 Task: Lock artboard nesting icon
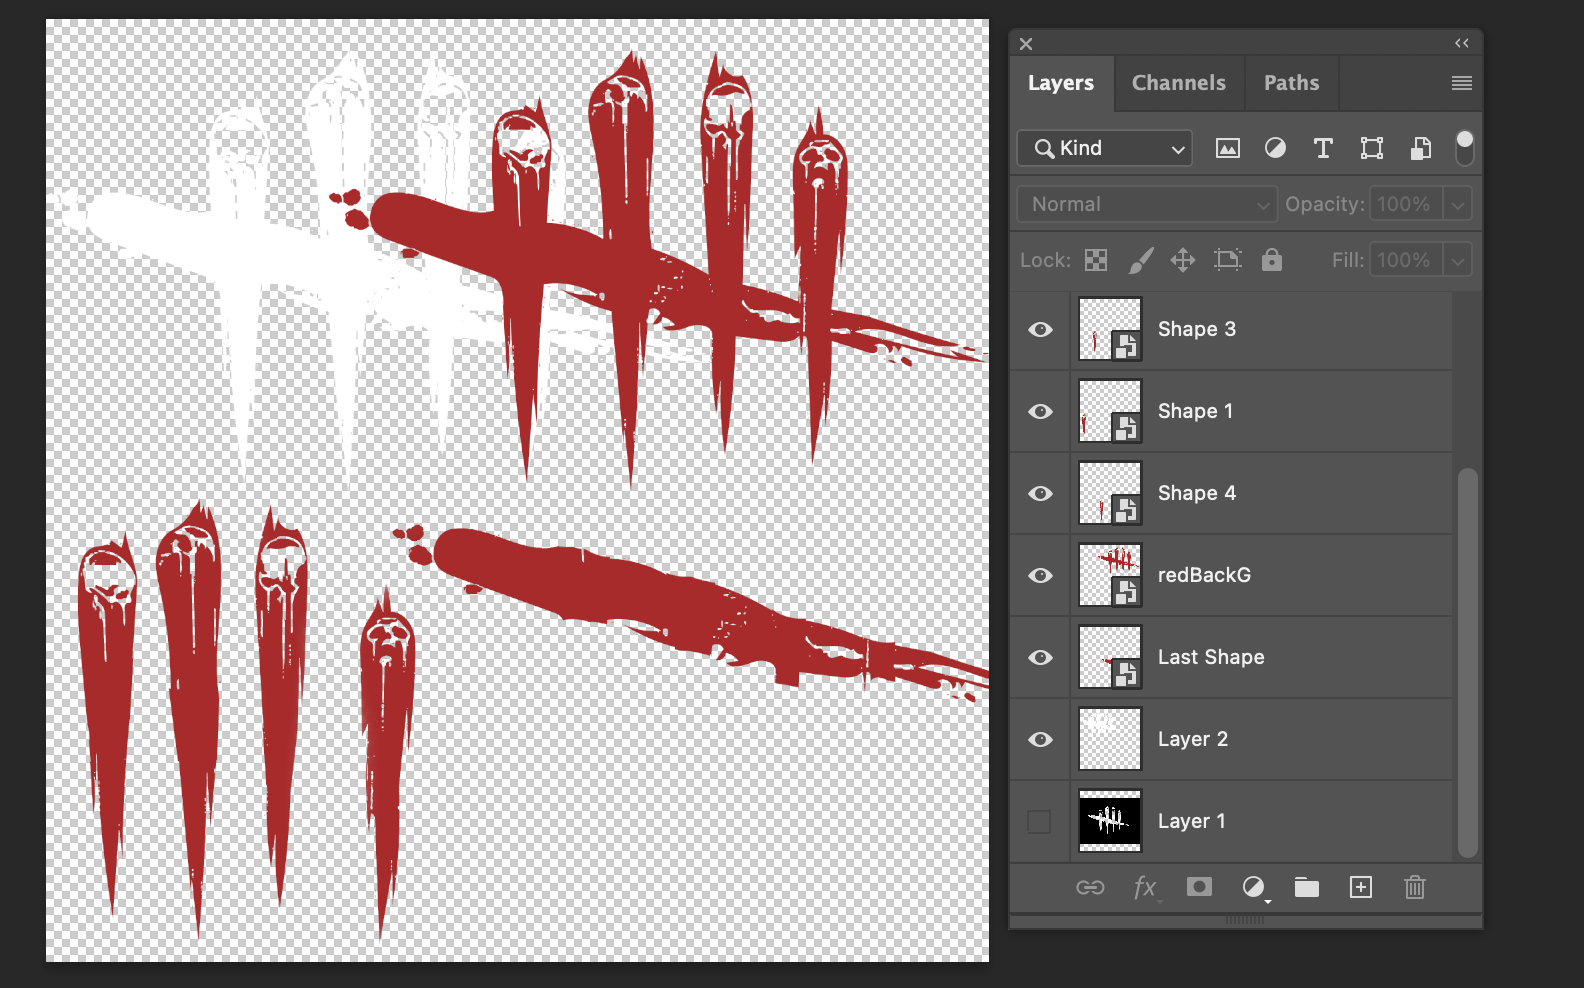pos(1227,260)
